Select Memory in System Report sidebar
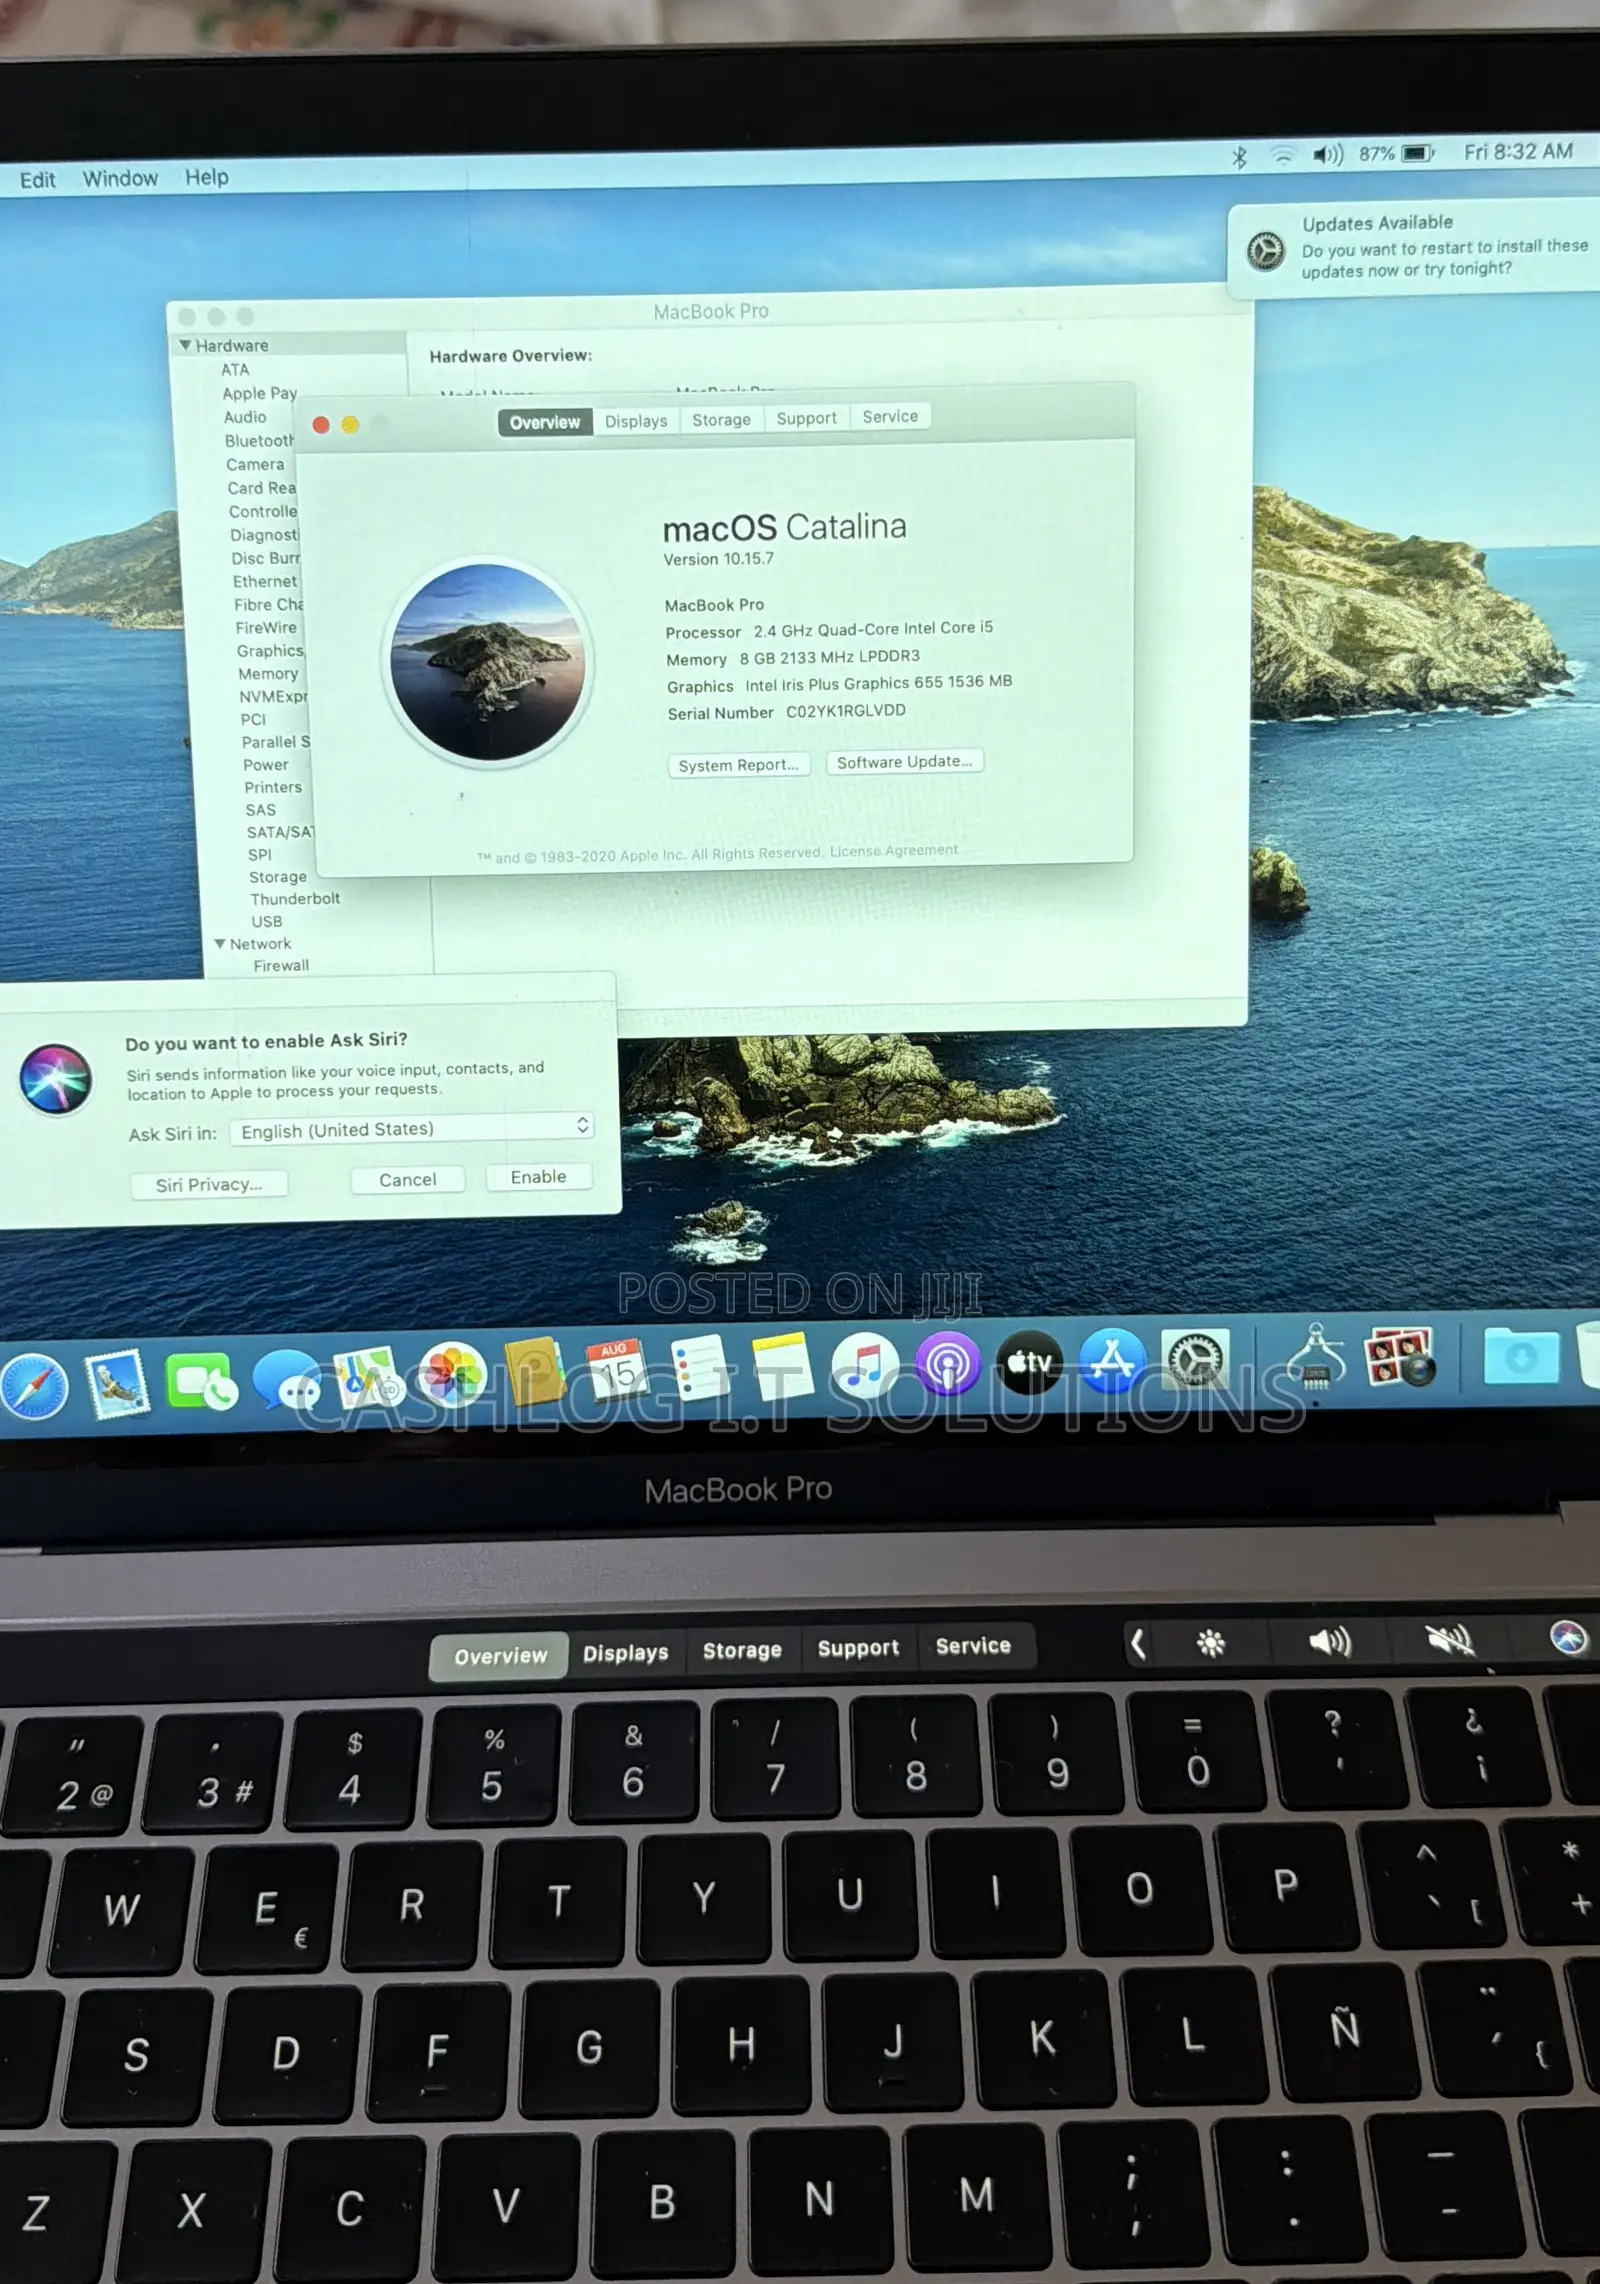The height and width of the screenshot is (2284, 1600). [268, 674]
